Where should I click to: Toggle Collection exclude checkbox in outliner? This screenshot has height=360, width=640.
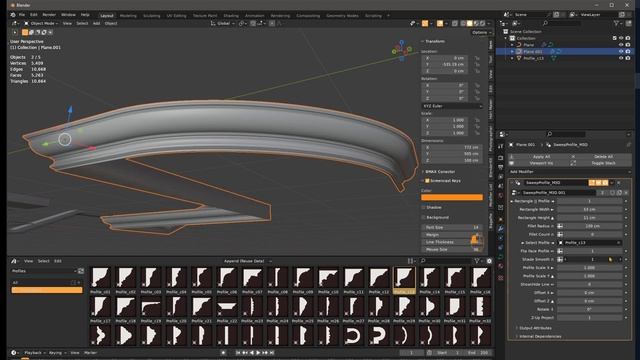pos(614,38)
